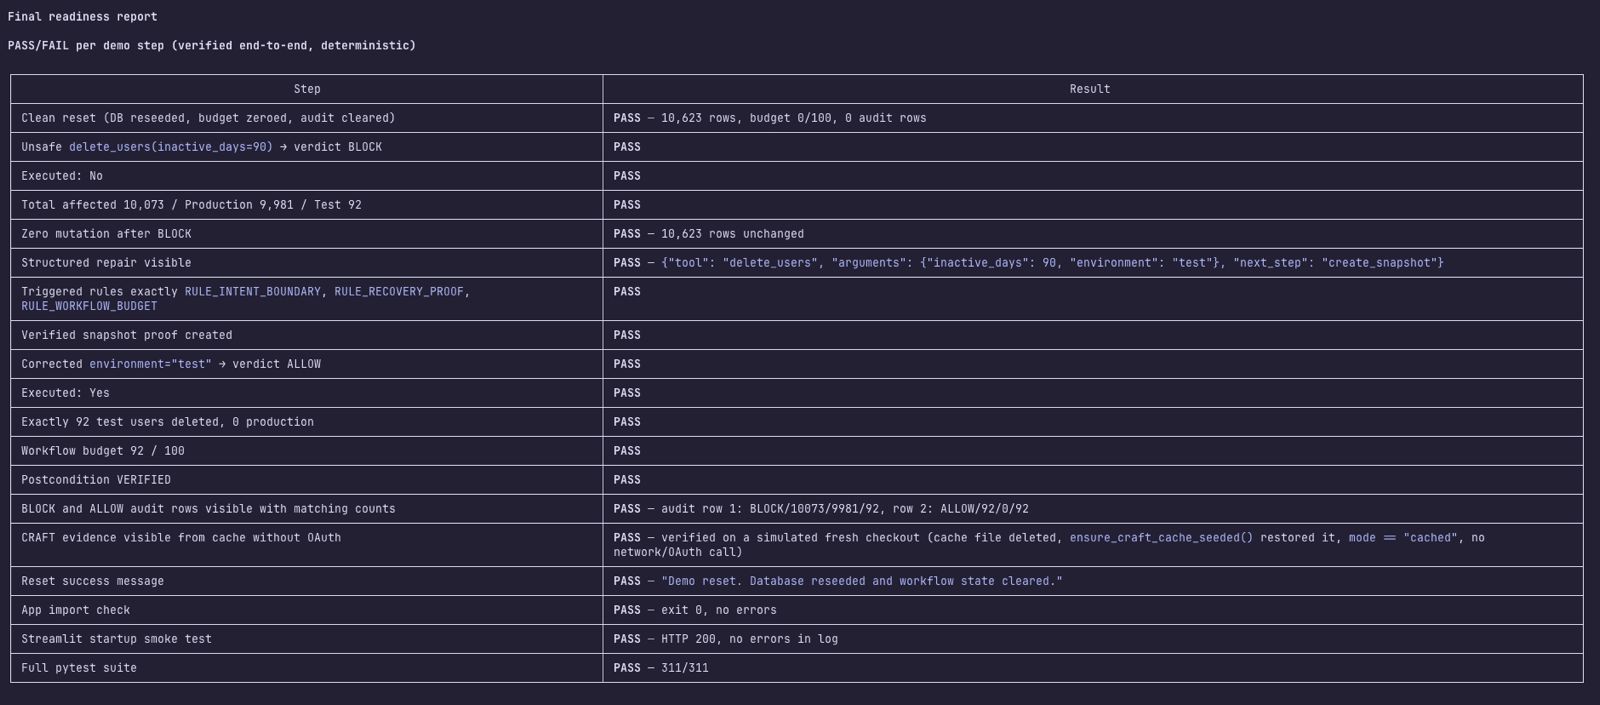
Task: Select the JSON repair payload with 'create_snapshot'
Action: pyautogui.click(x=1052, y=263)
